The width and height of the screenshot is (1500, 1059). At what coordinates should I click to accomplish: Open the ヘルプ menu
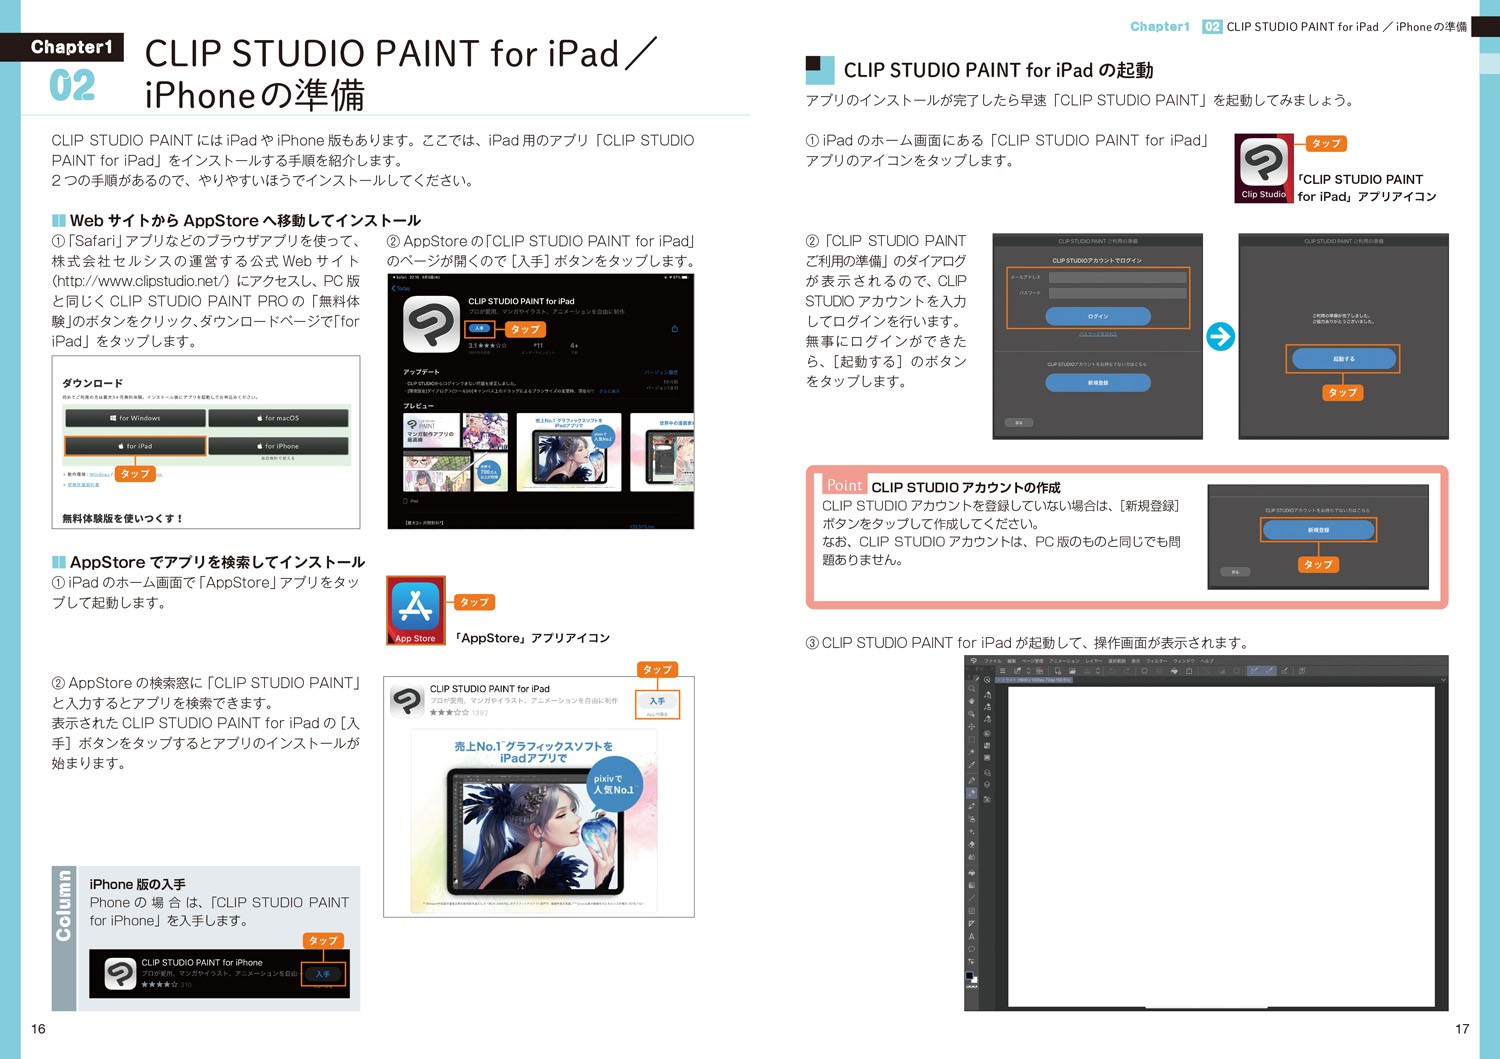click(x=1207, y=661)
